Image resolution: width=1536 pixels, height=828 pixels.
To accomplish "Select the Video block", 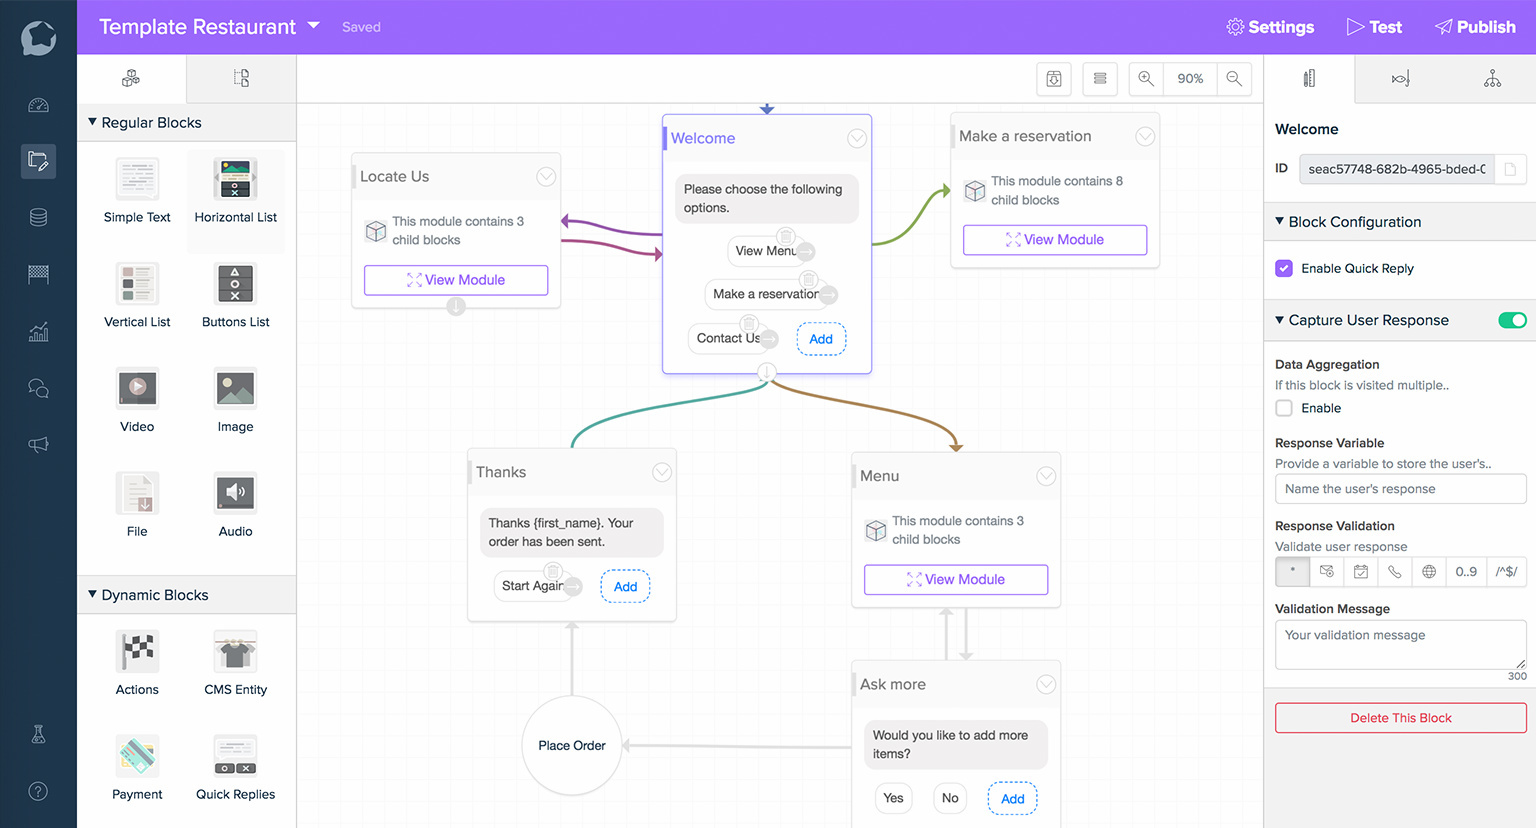I will click(x=137, y=400).
